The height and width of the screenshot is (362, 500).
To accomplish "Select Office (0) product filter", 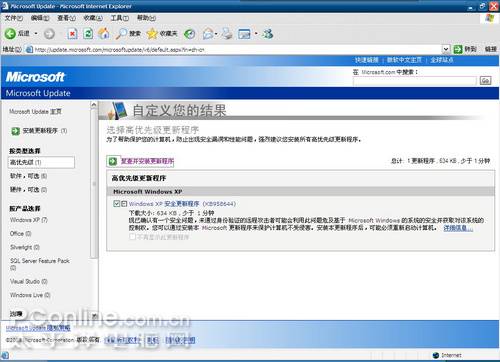I will point(21,234).
